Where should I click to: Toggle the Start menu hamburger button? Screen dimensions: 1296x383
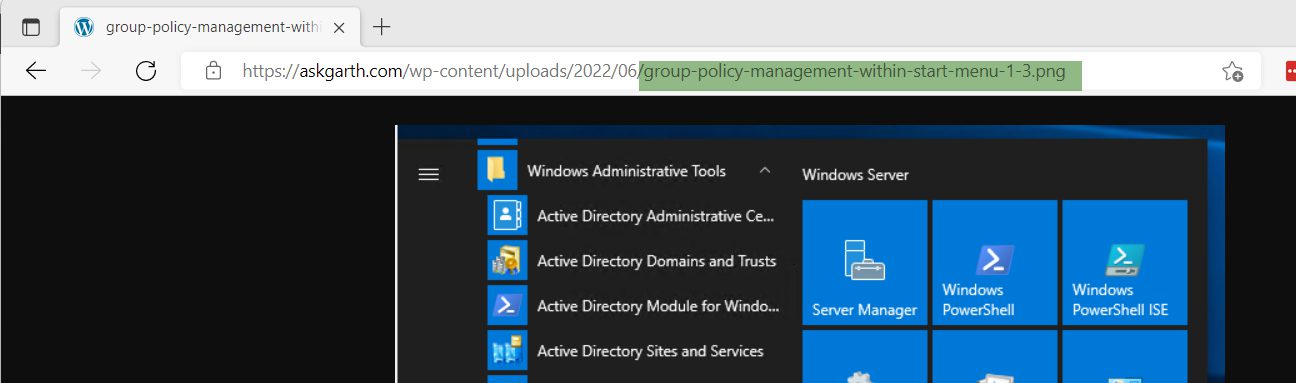coord(428,174)
